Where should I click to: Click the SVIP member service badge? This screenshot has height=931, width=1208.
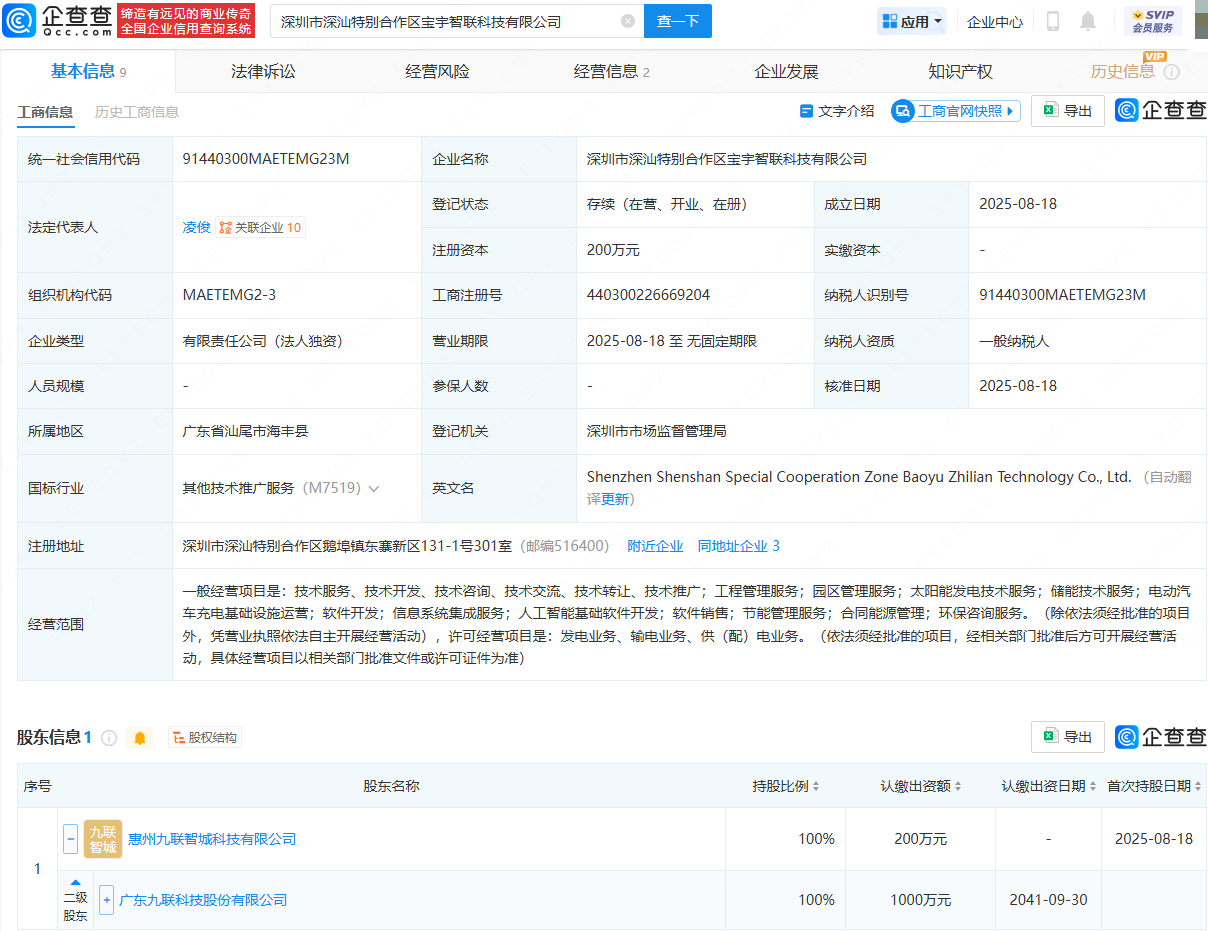(1152, 21)
